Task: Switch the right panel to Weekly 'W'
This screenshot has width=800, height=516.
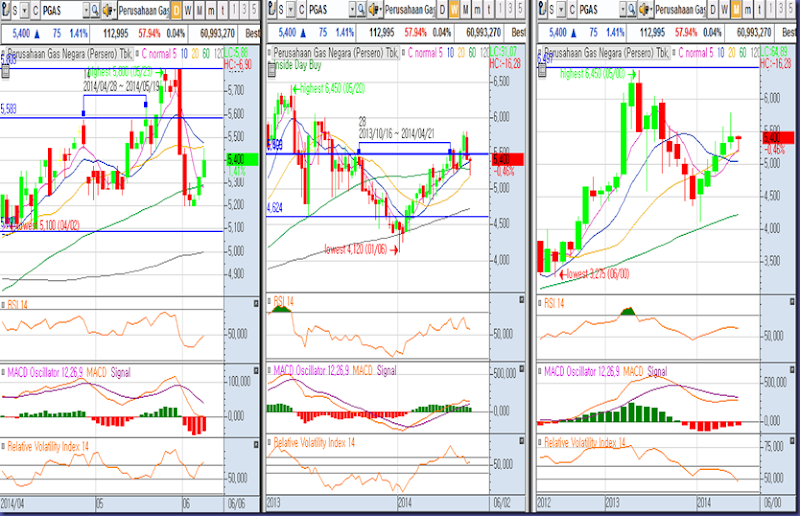Action: click(724, 9)
